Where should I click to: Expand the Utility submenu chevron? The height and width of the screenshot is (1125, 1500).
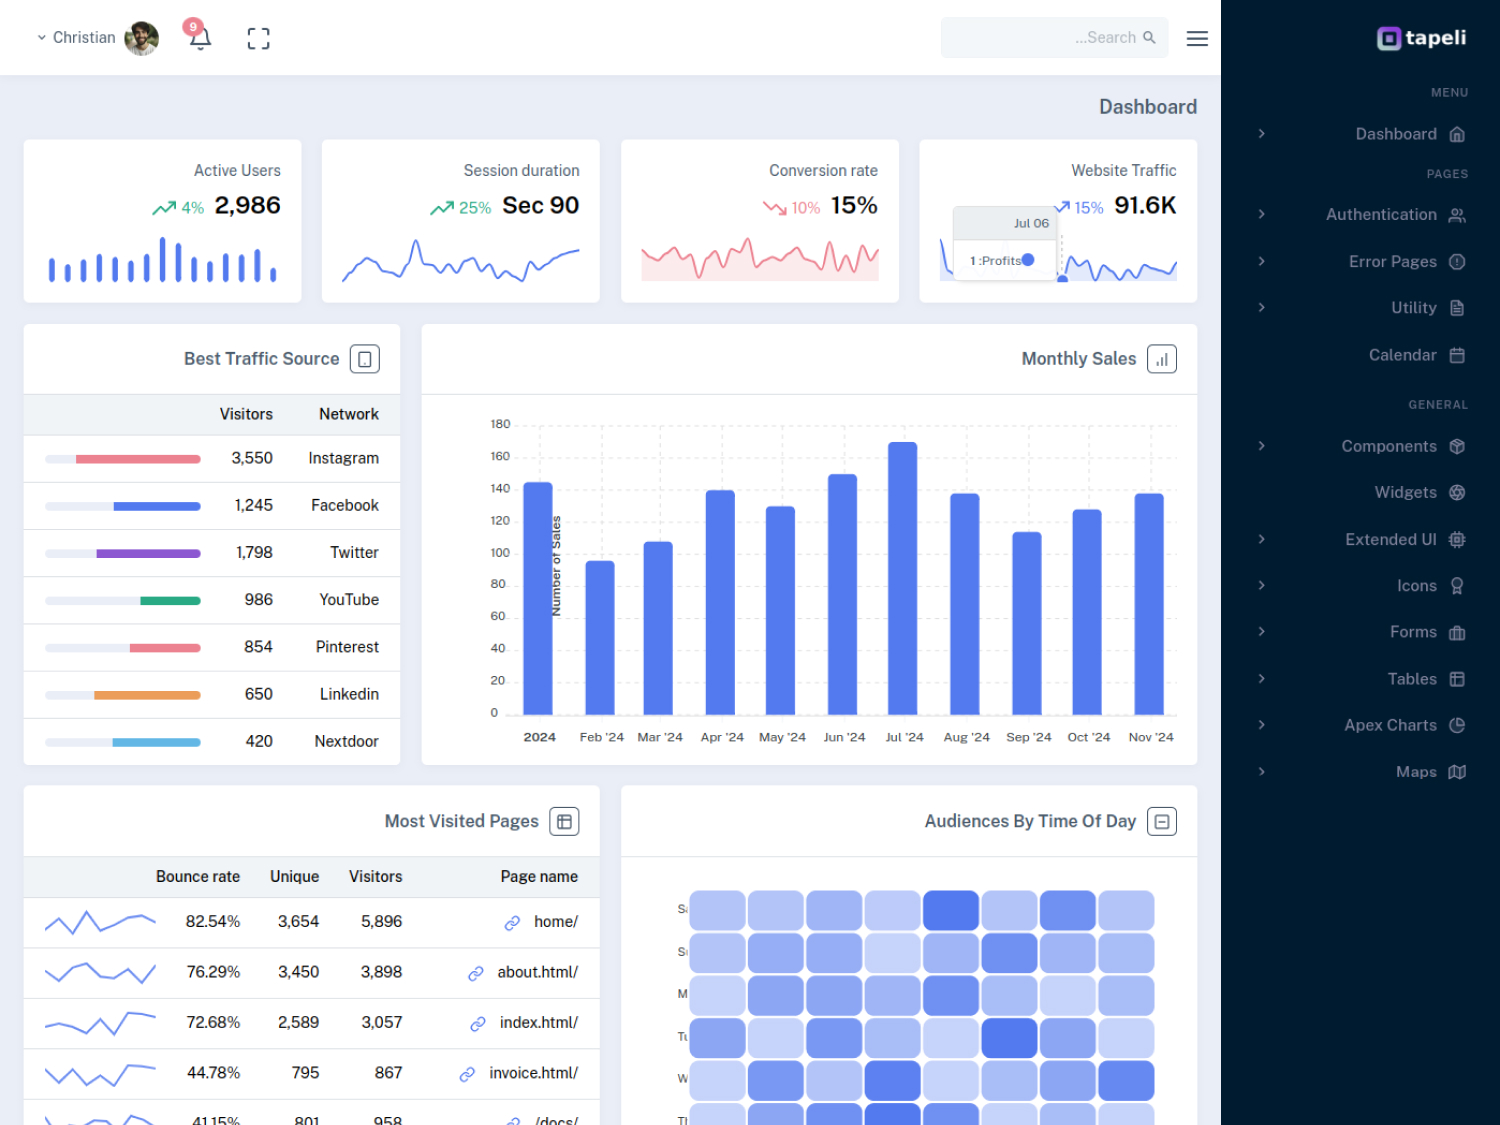1262,308
